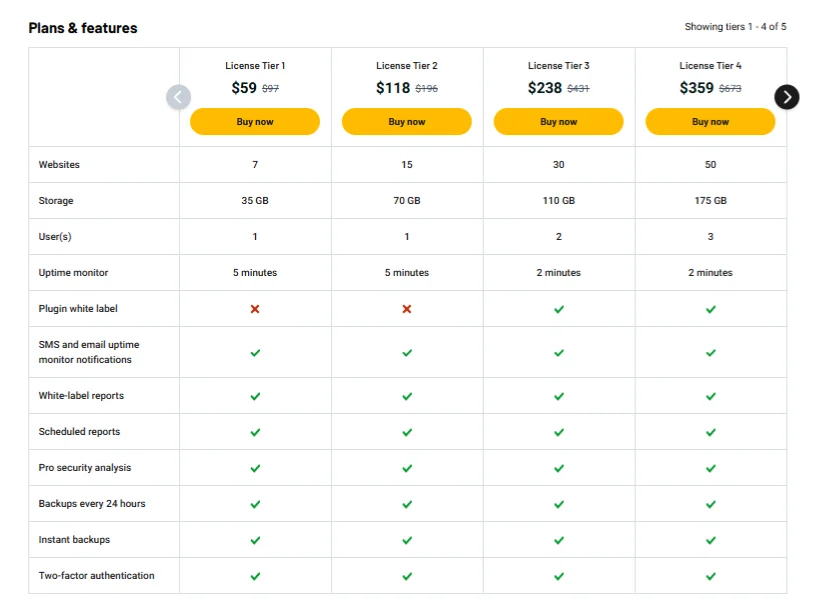Click the next tiers right arrow
Screen dimensions: 837x603
(787, 97)
